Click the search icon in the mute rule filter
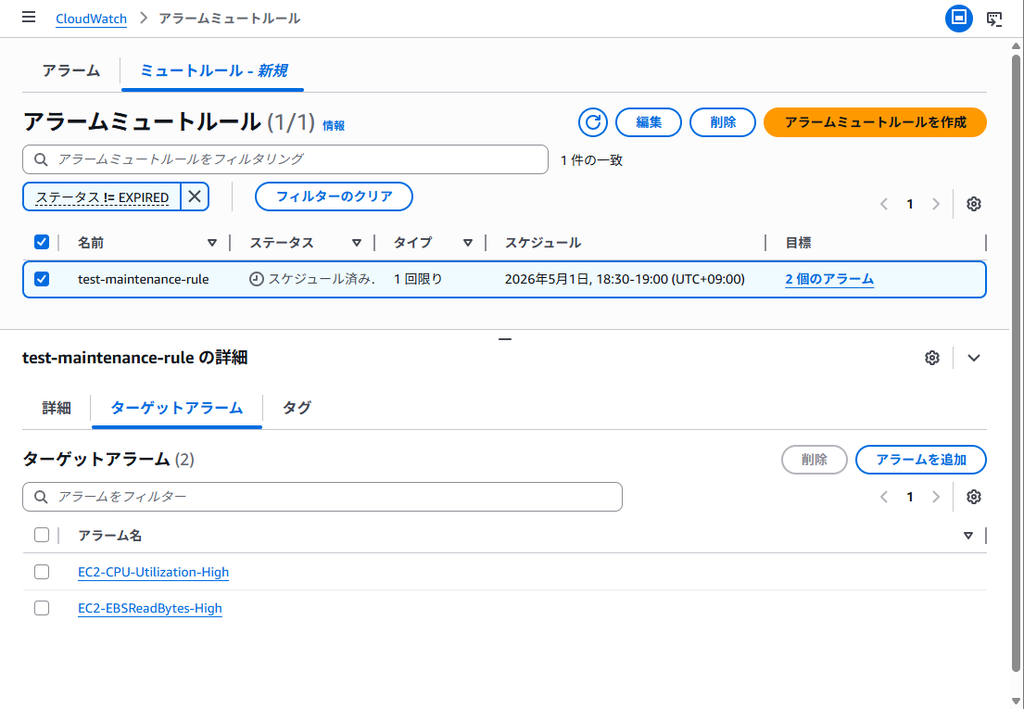Screen dimensions: 1024x709 coord(40,159)
